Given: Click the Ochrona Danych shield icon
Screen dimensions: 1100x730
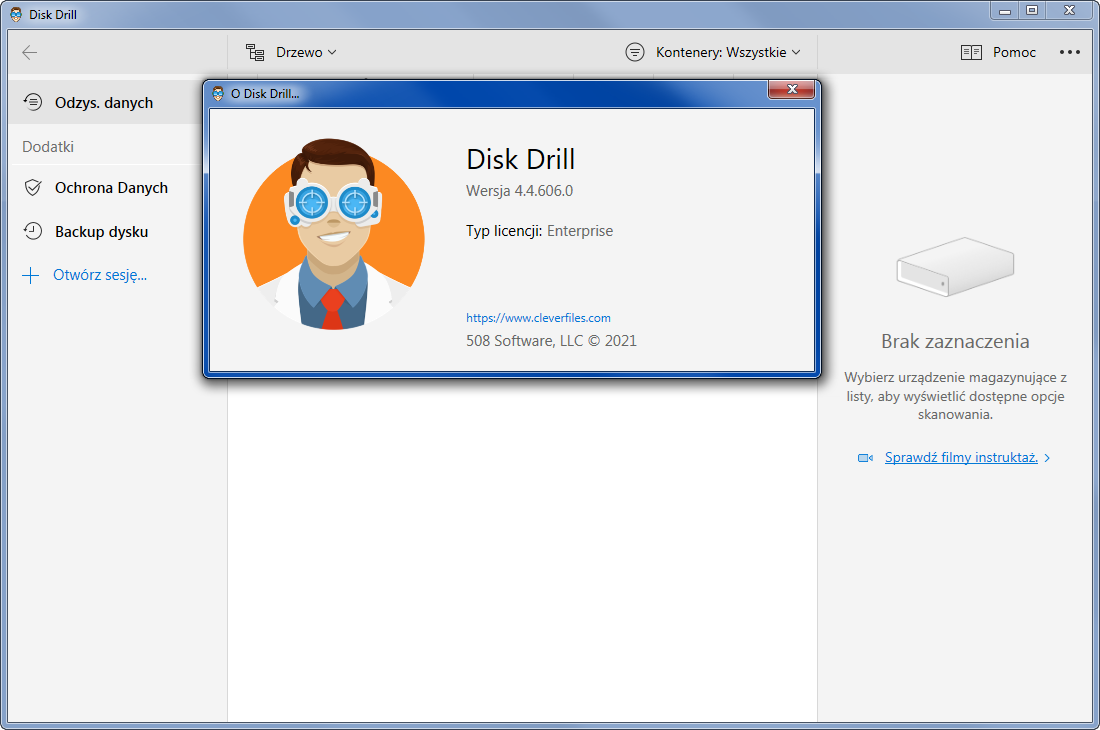Looking at the screenshot, I should (32, 188).
